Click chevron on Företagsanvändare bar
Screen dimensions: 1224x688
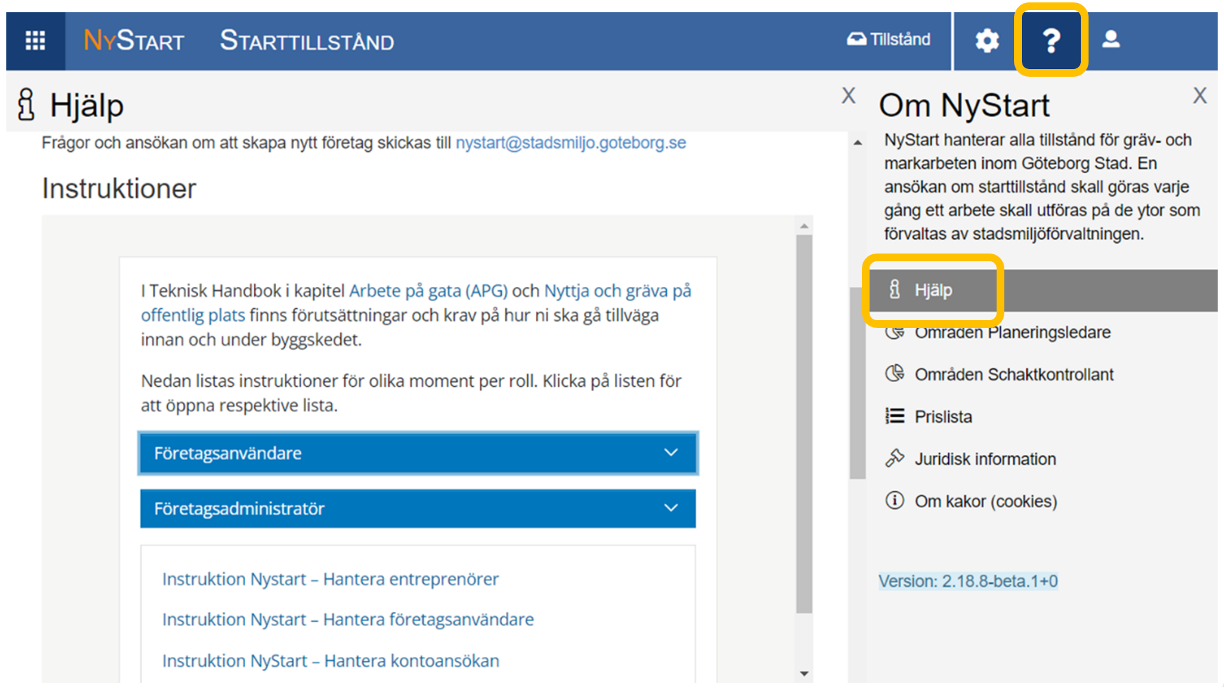click(x=671, y=453)
